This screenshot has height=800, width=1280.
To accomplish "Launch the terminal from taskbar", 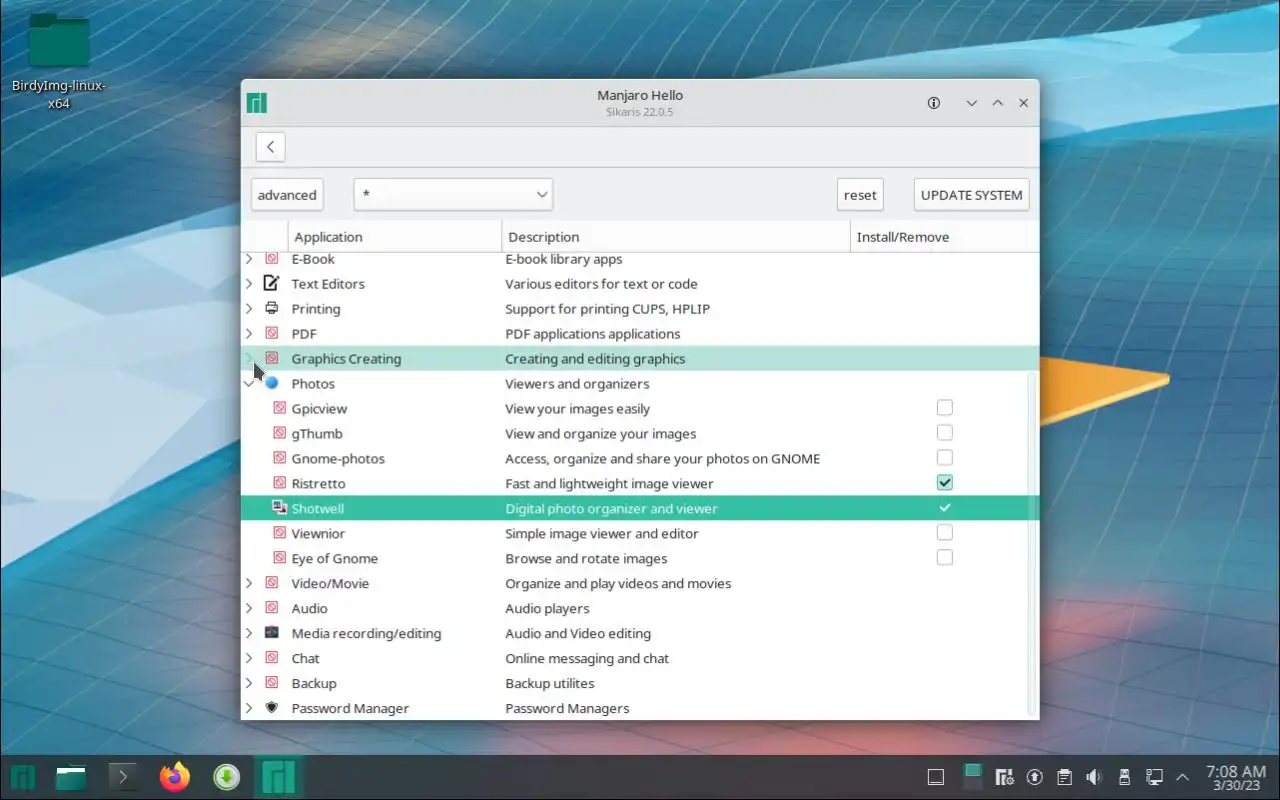I will coord(123,777).
